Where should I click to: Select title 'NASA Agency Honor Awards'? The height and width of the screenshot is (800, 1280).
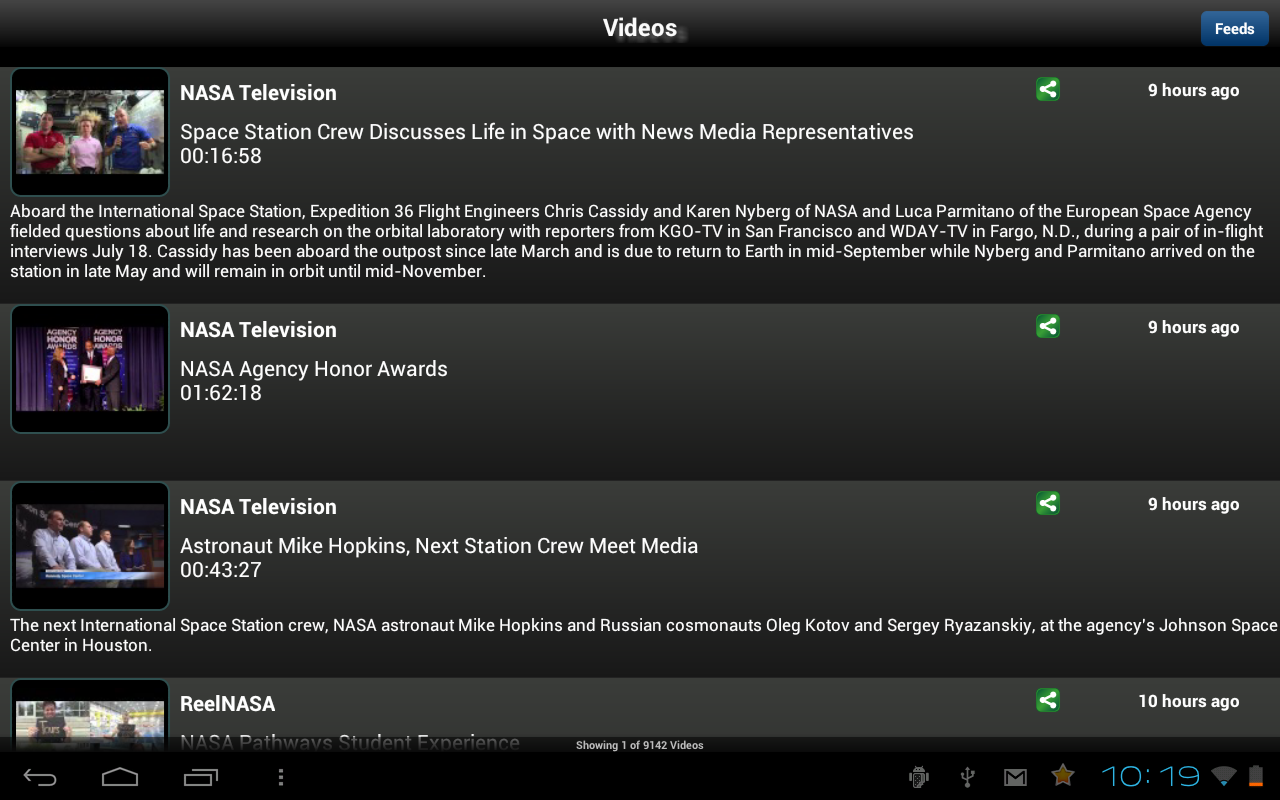pos(314,369)
